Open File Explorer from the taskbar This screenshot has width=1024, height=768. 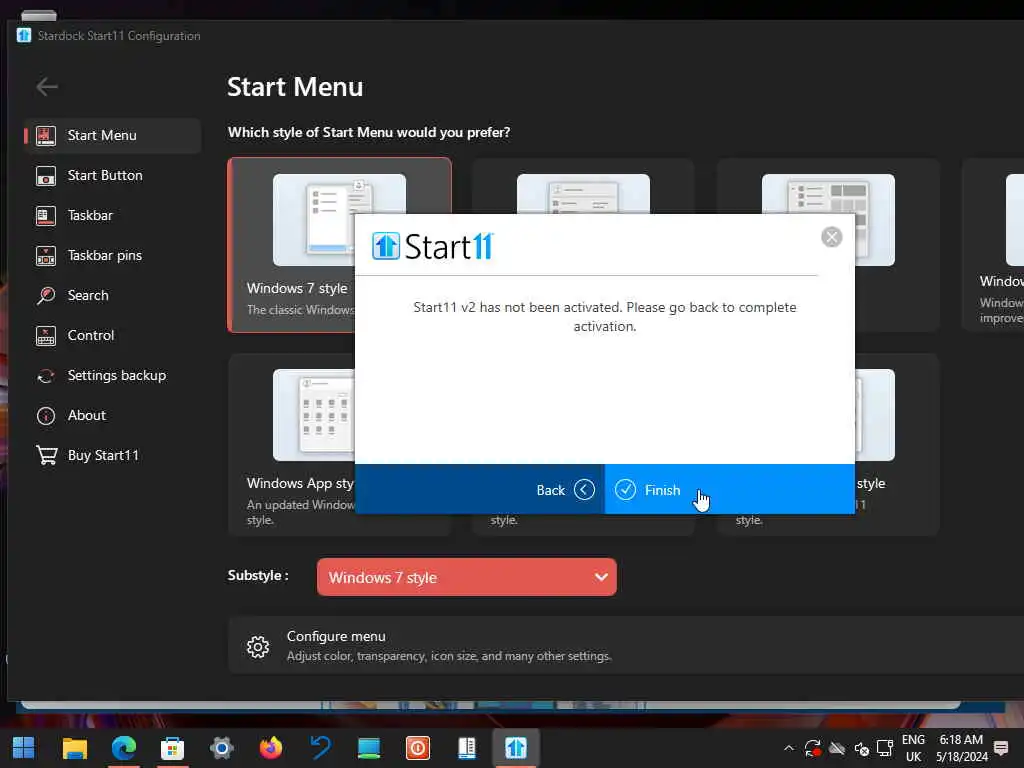click(x=74, y=748)
